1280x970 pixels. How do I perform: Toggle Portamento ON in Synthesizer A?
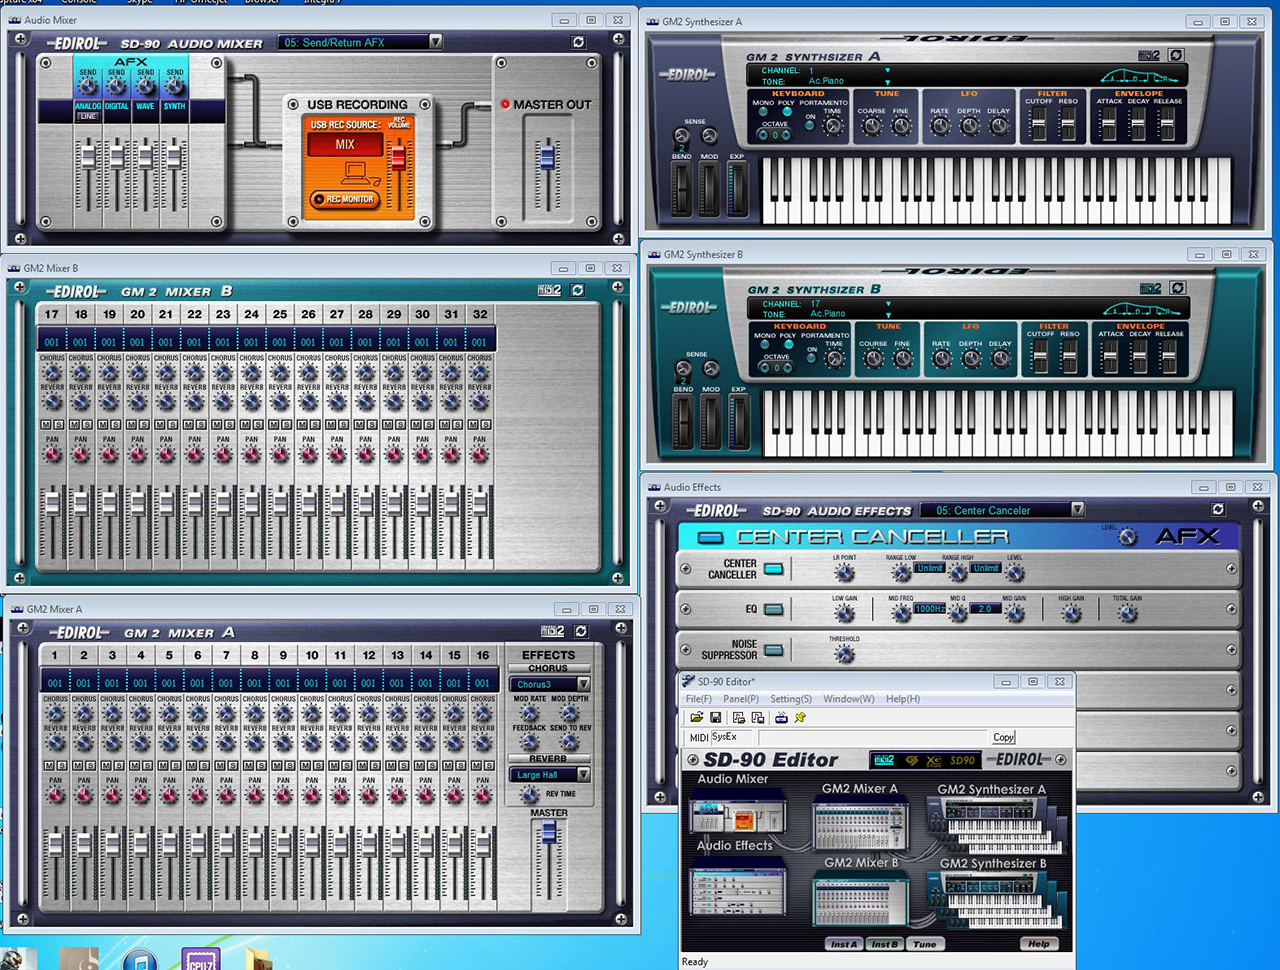pos(810,126)
